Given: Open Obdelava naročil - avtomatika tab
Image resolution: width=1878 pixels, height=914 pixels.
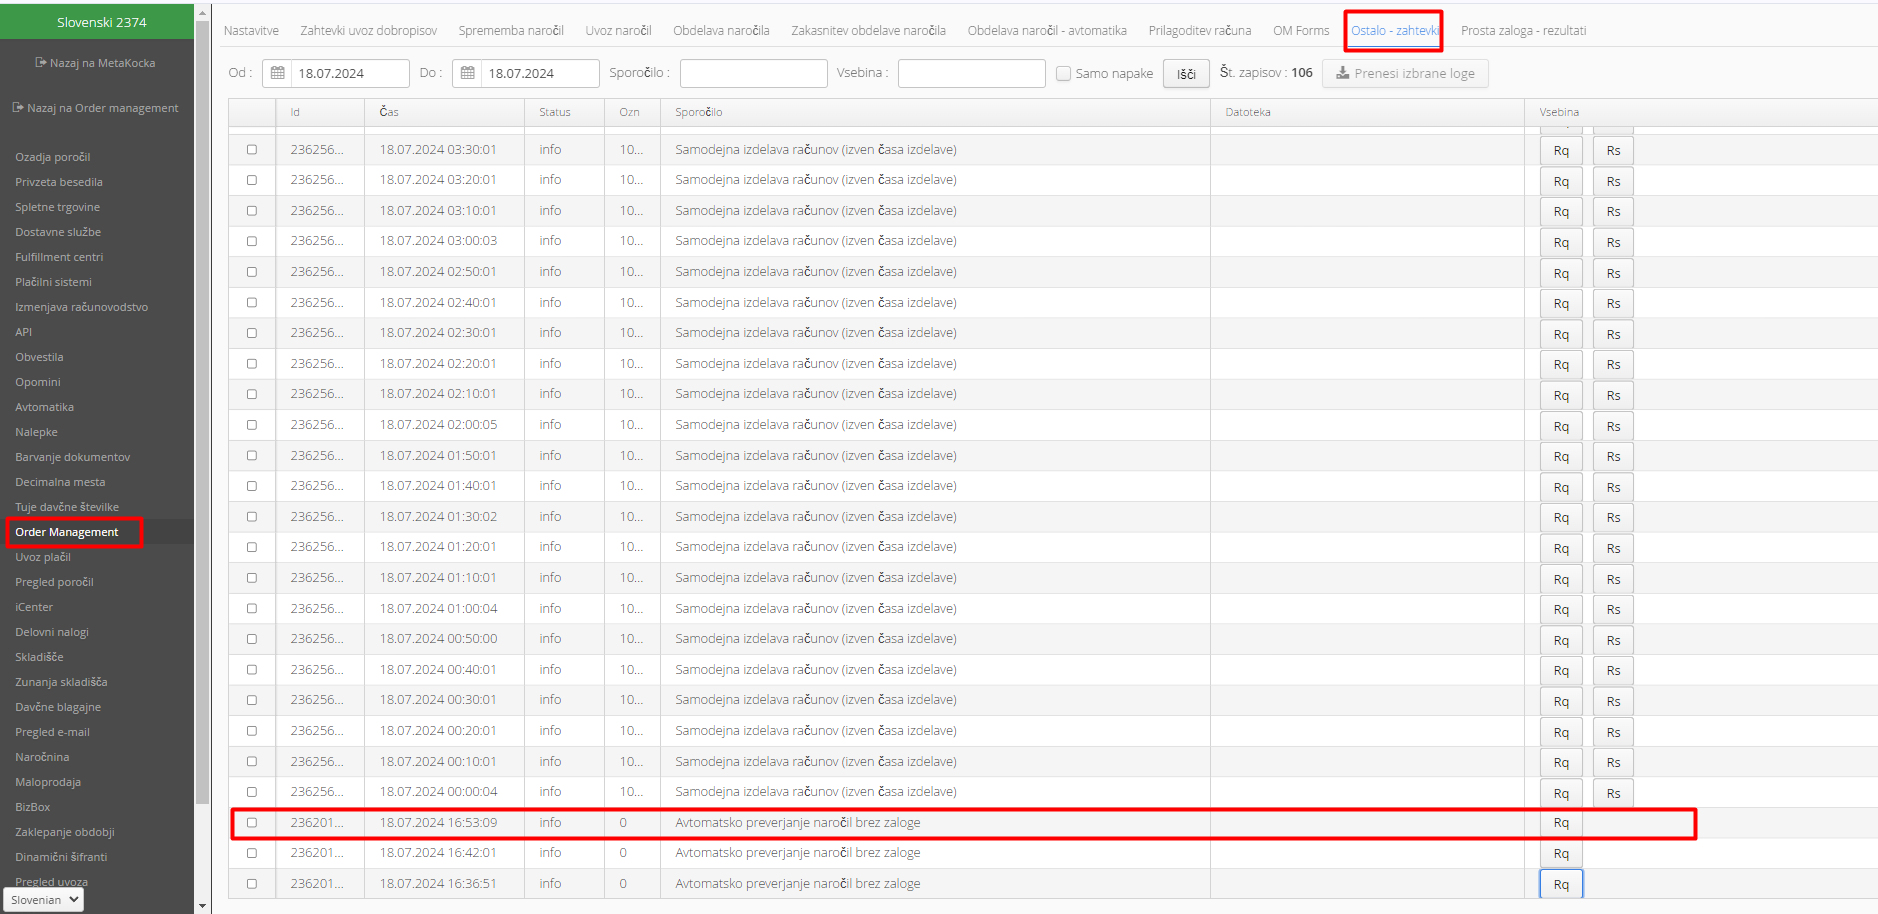Looking at the screenshot, I should point(1047,31).
